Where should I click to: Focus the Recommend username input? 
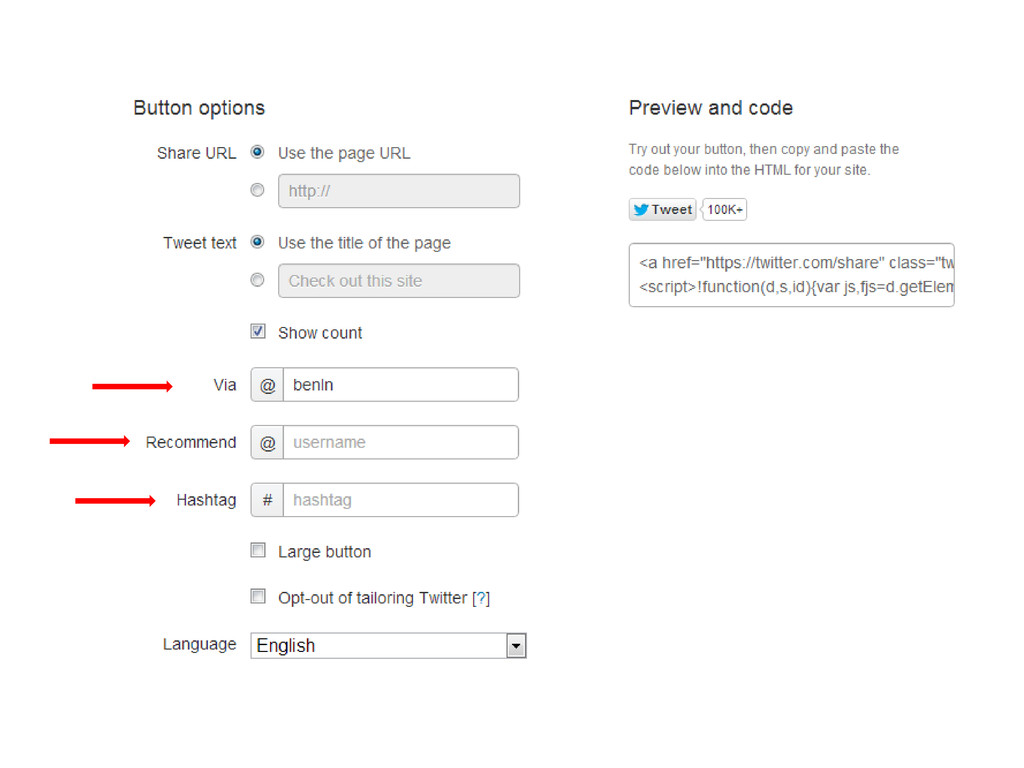click(x=401, y=443)
